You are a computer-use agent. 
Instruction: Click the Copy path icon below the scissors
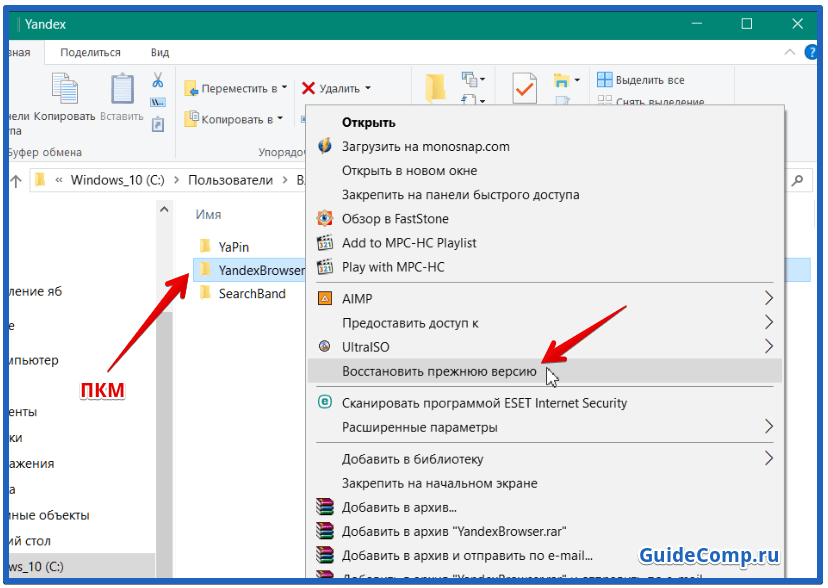[x=157, y=102]
